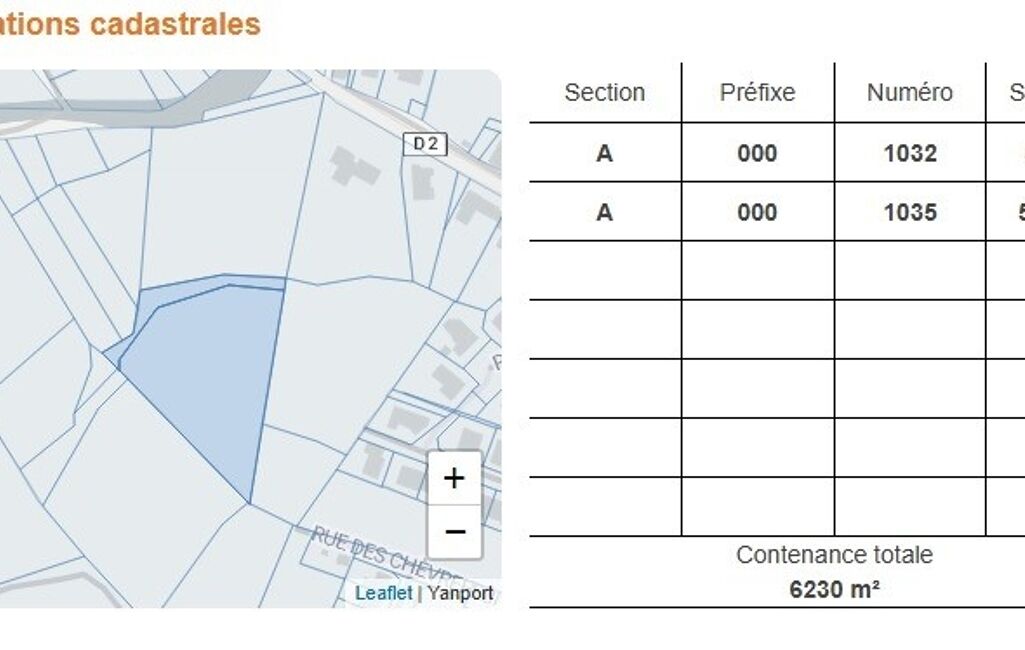
Task: Select parcel number 1035 cell
Action: [x=910, y=212]
